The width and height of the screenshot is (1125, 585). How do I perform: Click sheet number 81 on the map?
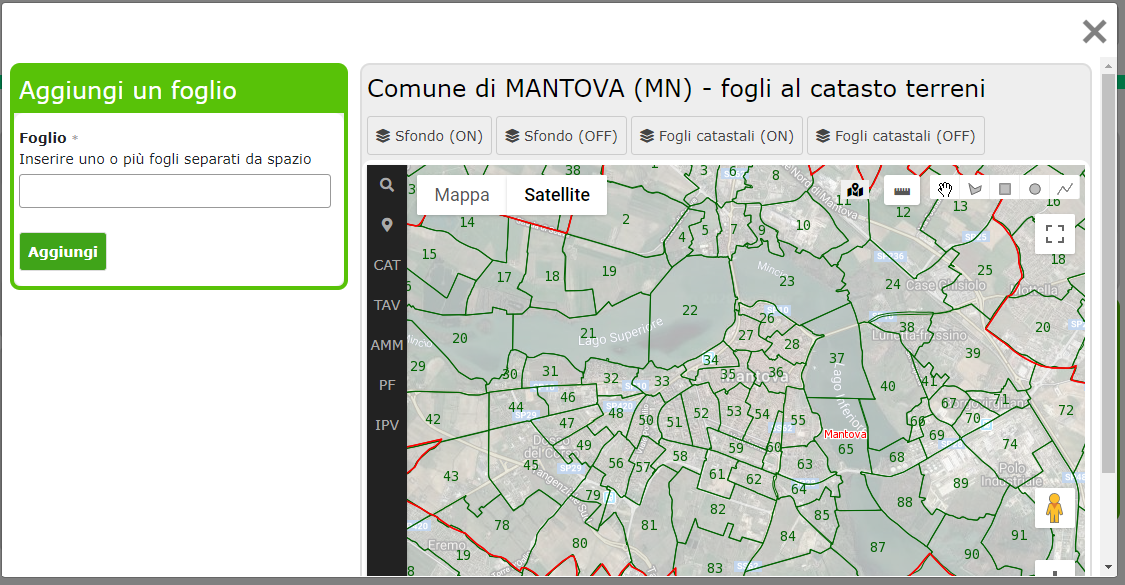[x=649, y=525]
